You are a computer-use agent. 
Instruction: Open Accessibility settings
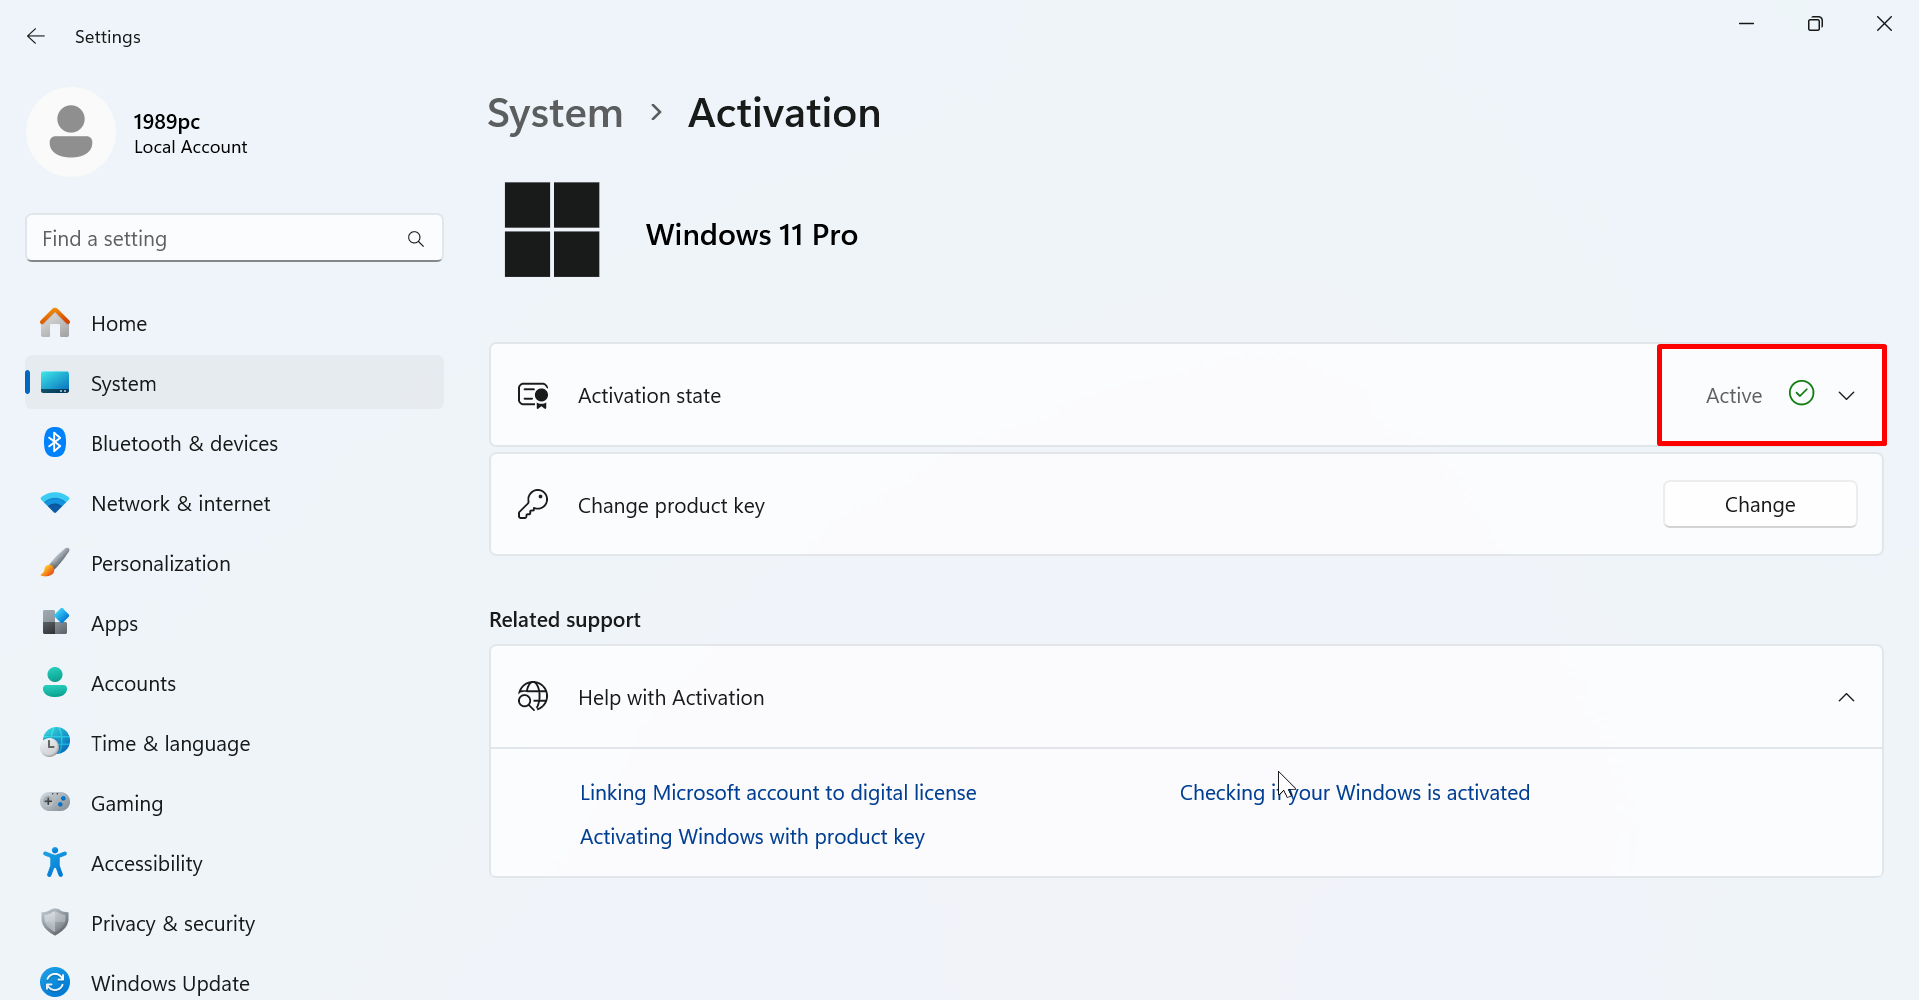click(x=234, y=863)
